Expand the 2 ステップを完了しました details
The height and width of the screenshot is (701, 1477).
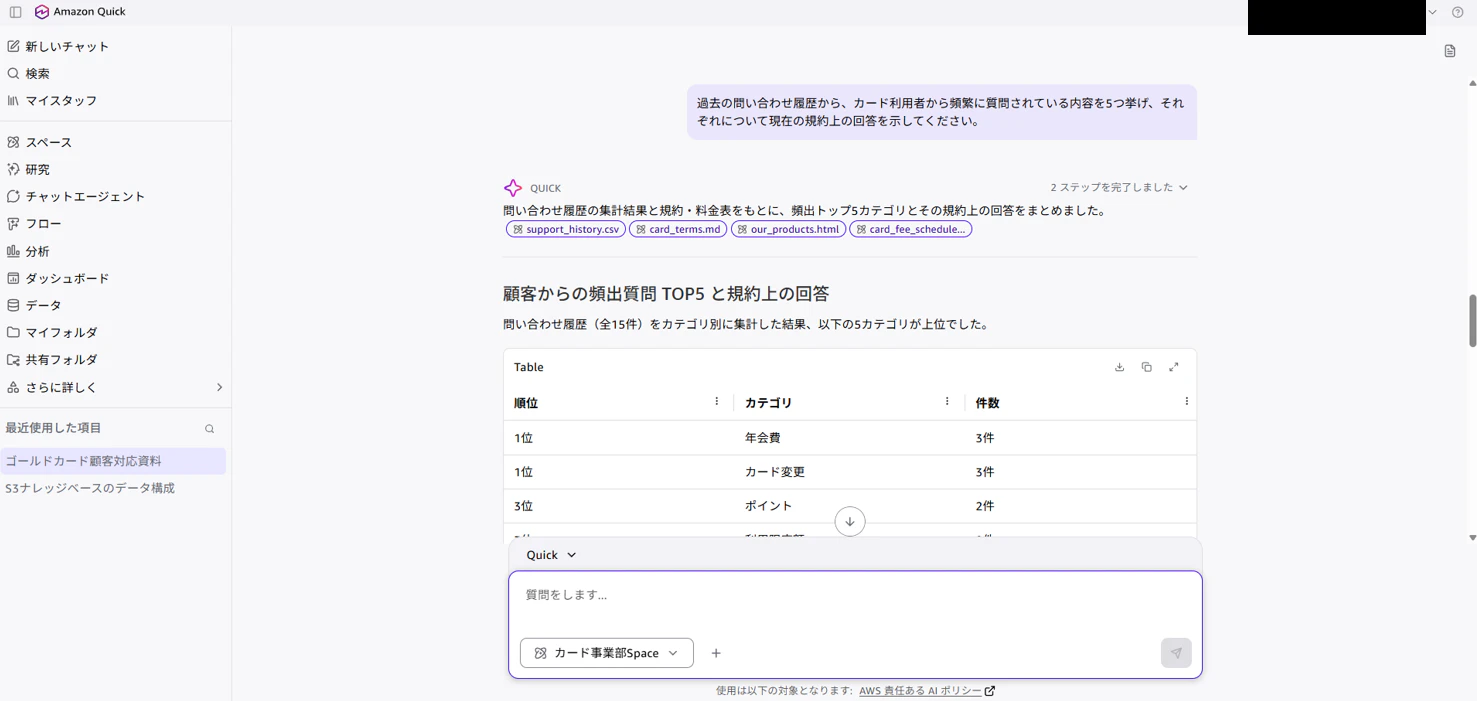[x=1119, y=187]
